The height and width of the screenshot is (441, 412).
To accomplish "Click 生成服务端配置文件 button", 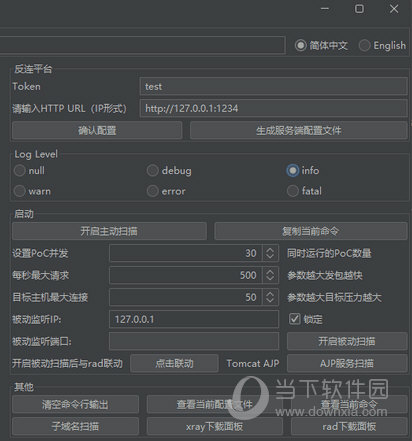I will [x=299, y=130].
